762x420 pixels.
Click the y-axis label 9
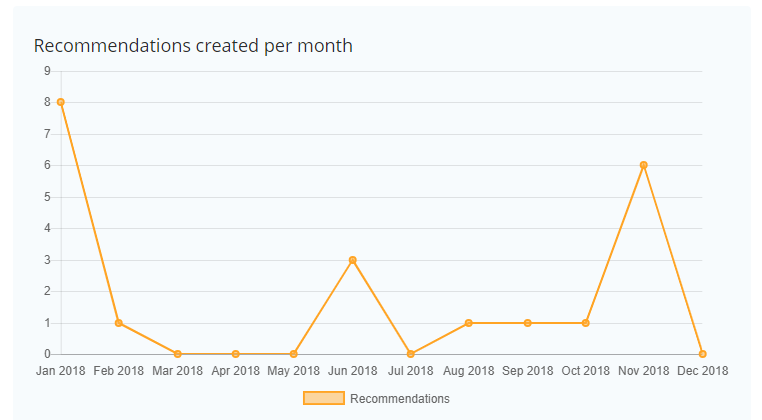click(47, 71)
